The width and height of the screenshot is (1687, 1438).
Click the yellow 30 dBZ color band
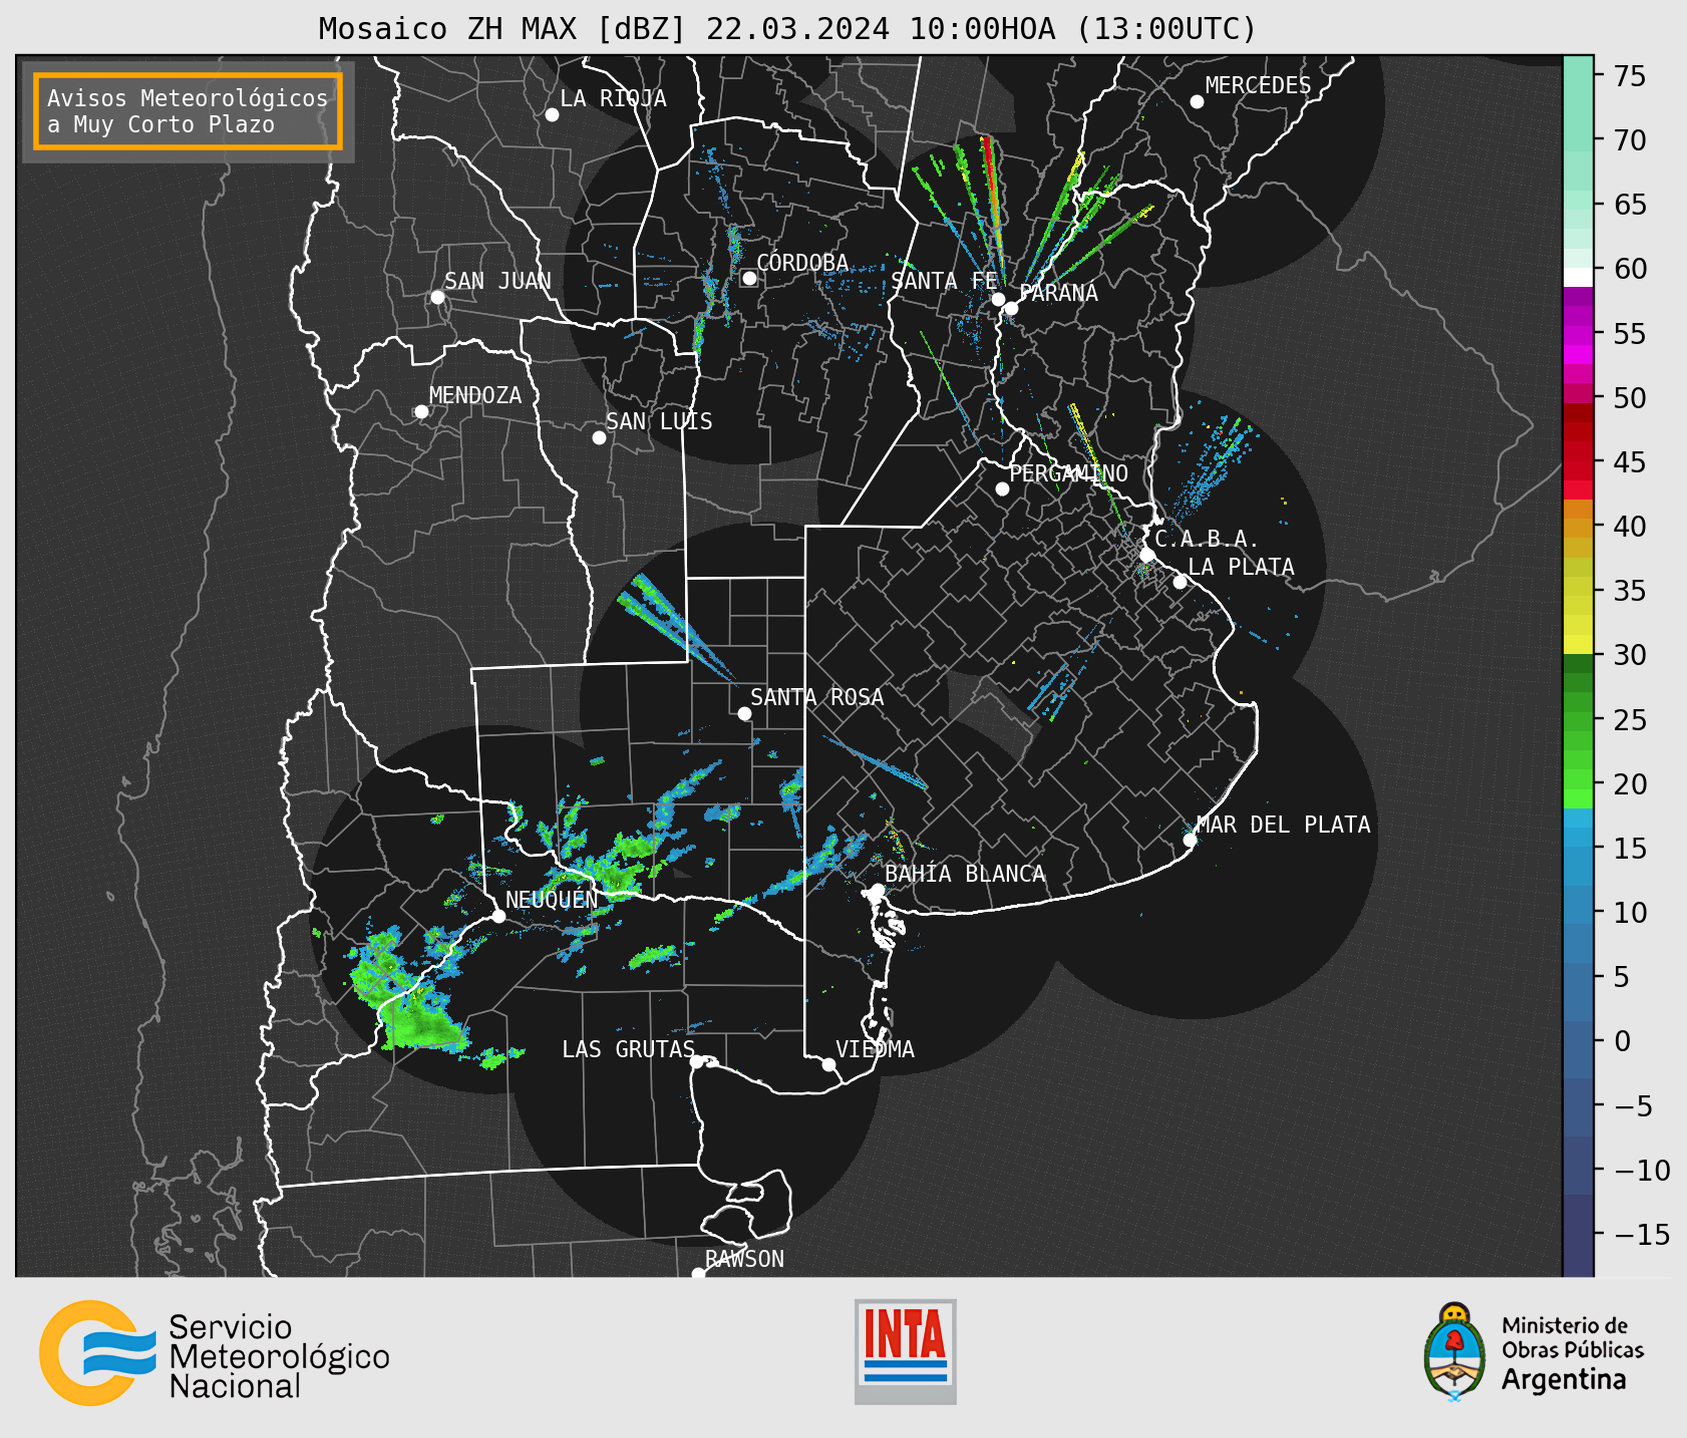(x=1578, y=645)
